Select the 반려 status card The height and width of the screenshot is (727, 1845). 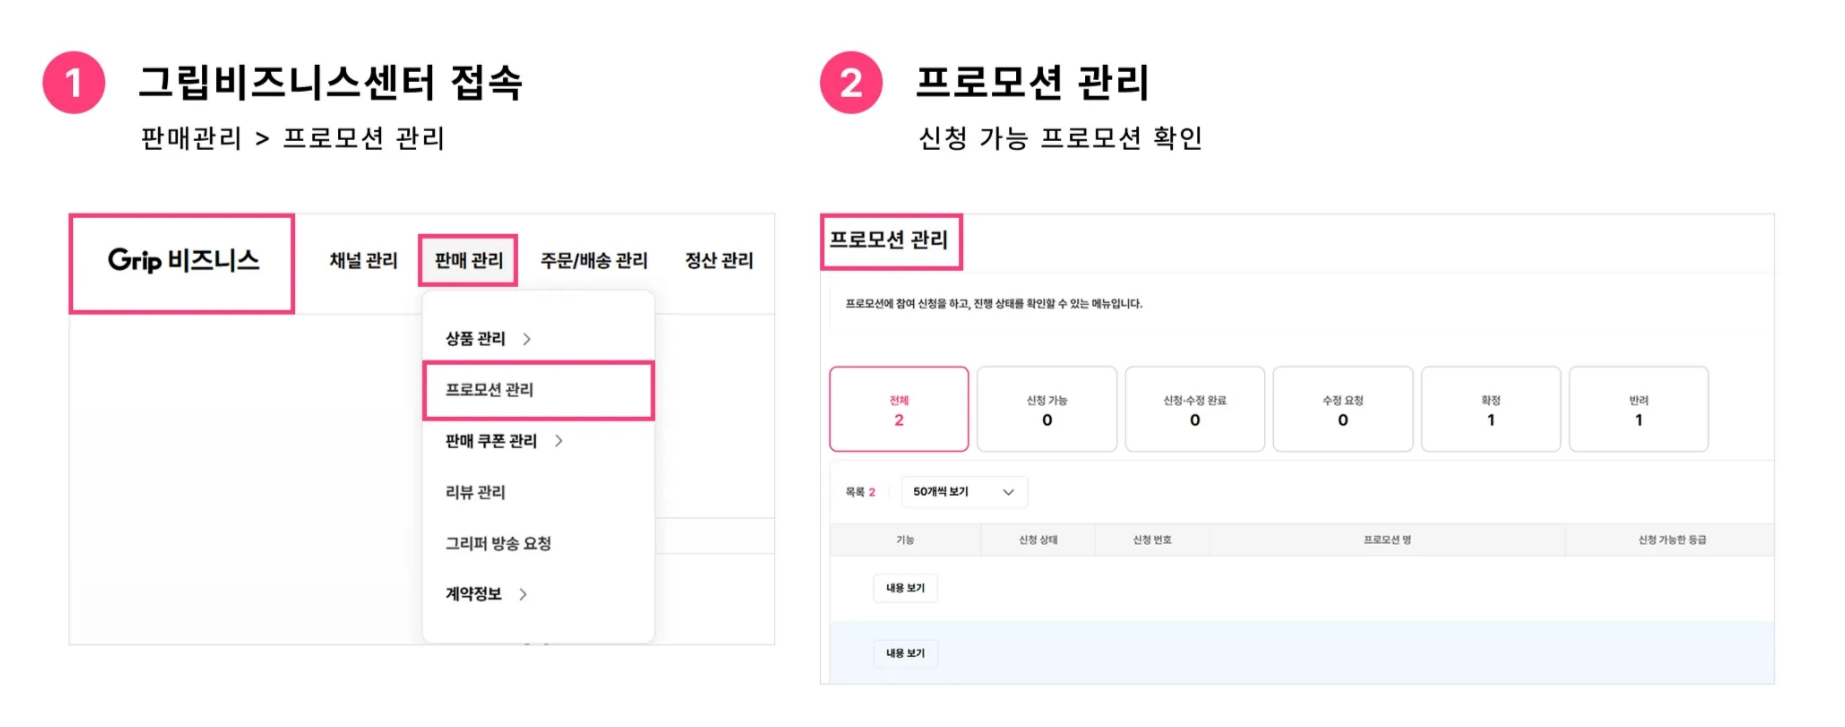coord(1638,410)
